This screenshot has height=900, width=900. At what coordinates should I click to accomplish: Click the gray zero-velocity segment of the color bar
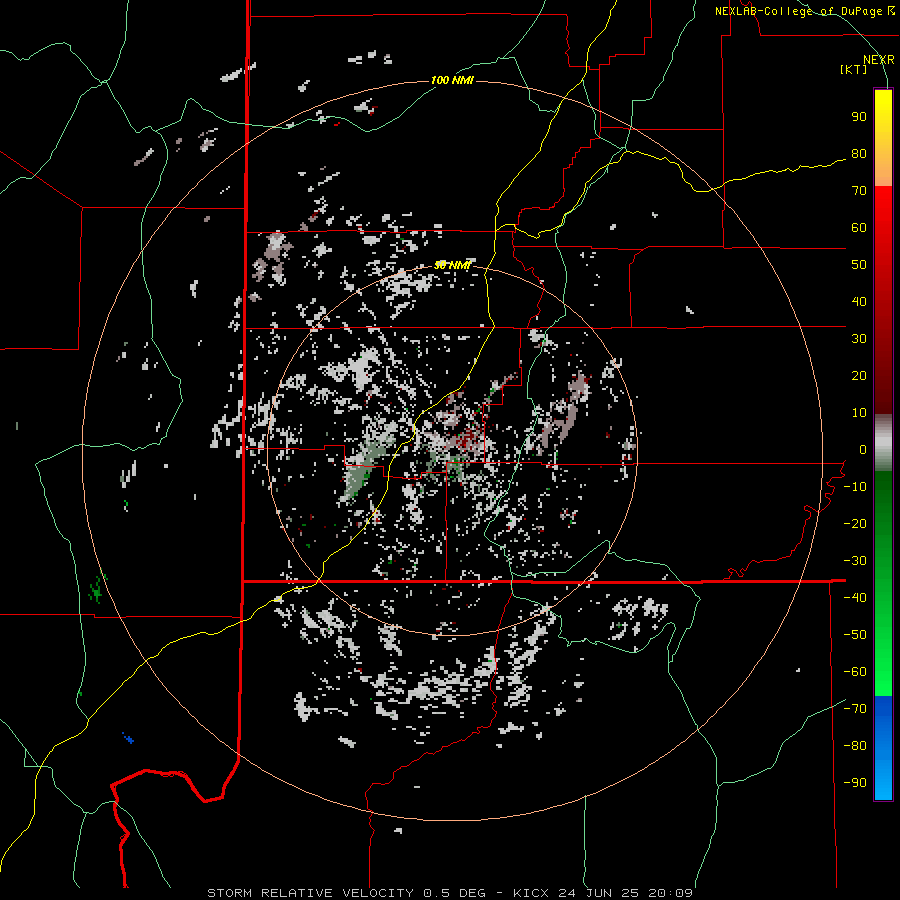tap(883, 443)
